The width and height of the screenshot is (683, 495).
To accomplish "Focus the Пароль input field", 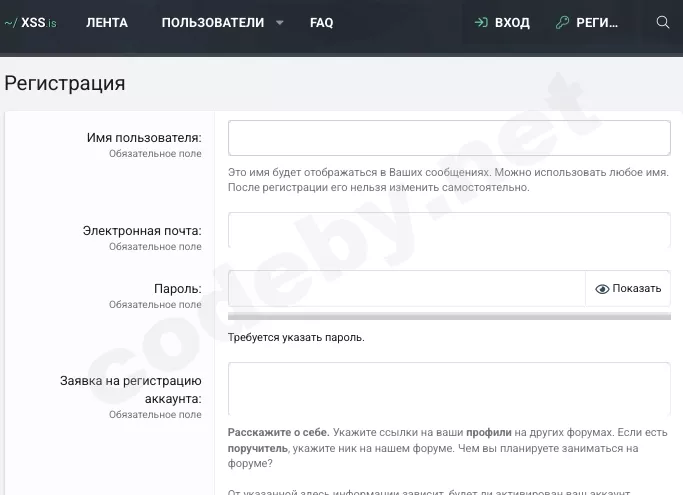I will click(407, 288).
